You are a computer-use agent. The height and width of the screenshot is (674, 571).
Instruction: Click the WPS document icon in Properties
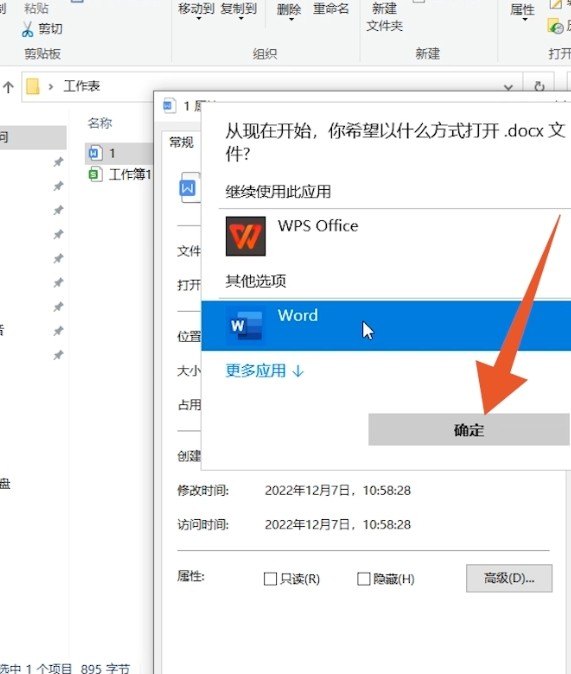[189, 187]
